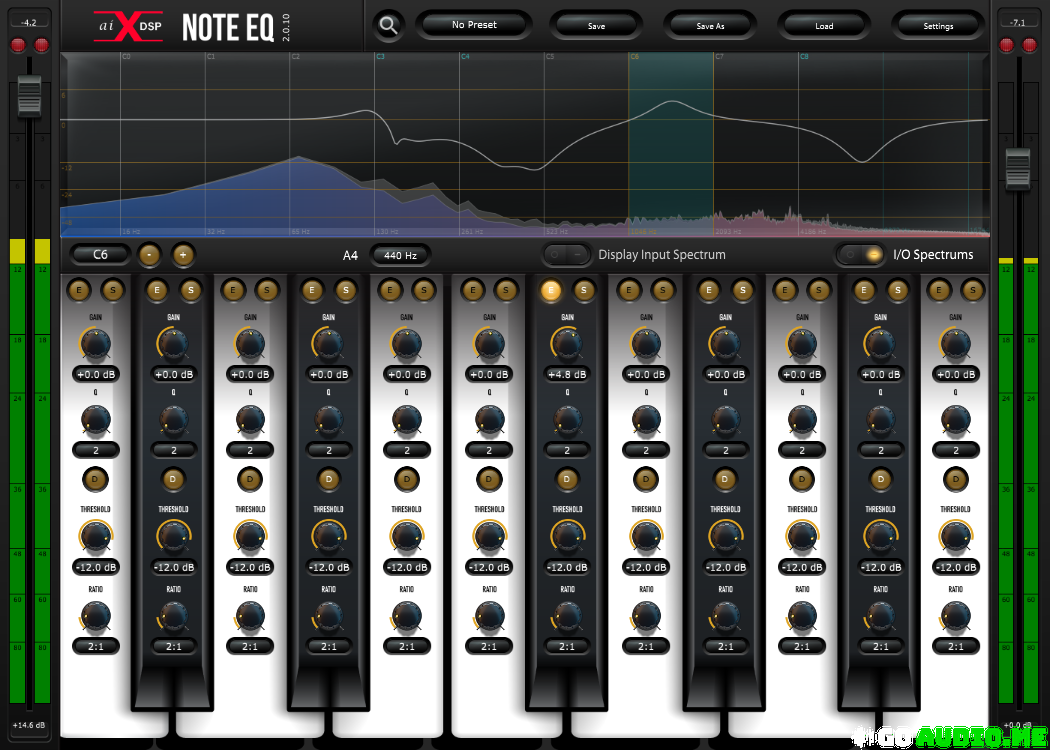1050x750 pixels.
Task: Click the ratio knob on the leftmost white key
Action: click(x=96, y=616)
